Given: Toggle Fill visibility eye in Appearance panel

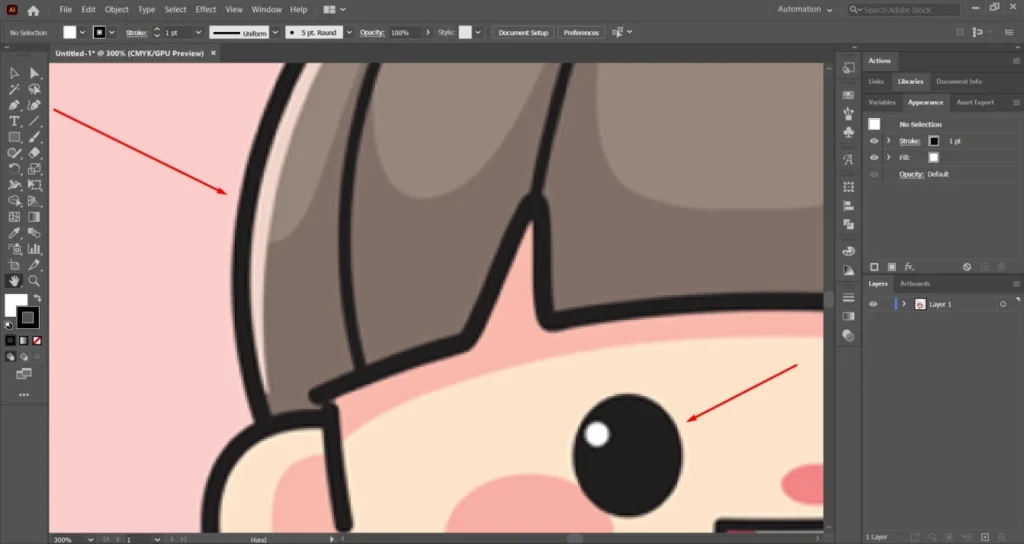Looking at the screenshot, I should pos(874,157).
